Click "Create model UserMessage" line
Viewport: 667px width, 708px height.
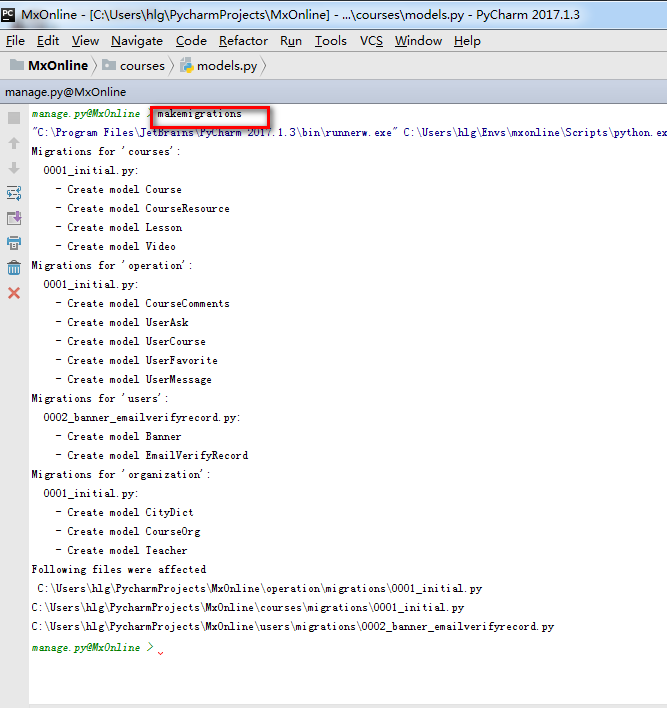134,379
